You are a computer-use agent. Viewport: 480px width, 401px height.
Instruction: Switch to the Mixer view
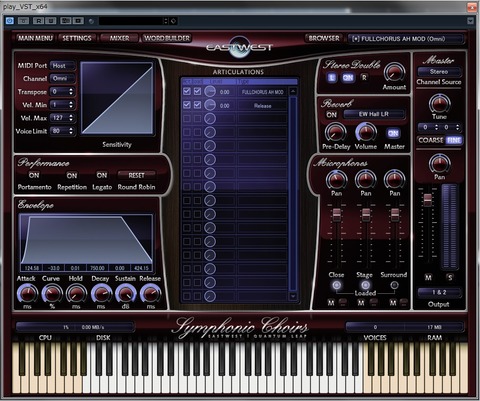[119, 38]
